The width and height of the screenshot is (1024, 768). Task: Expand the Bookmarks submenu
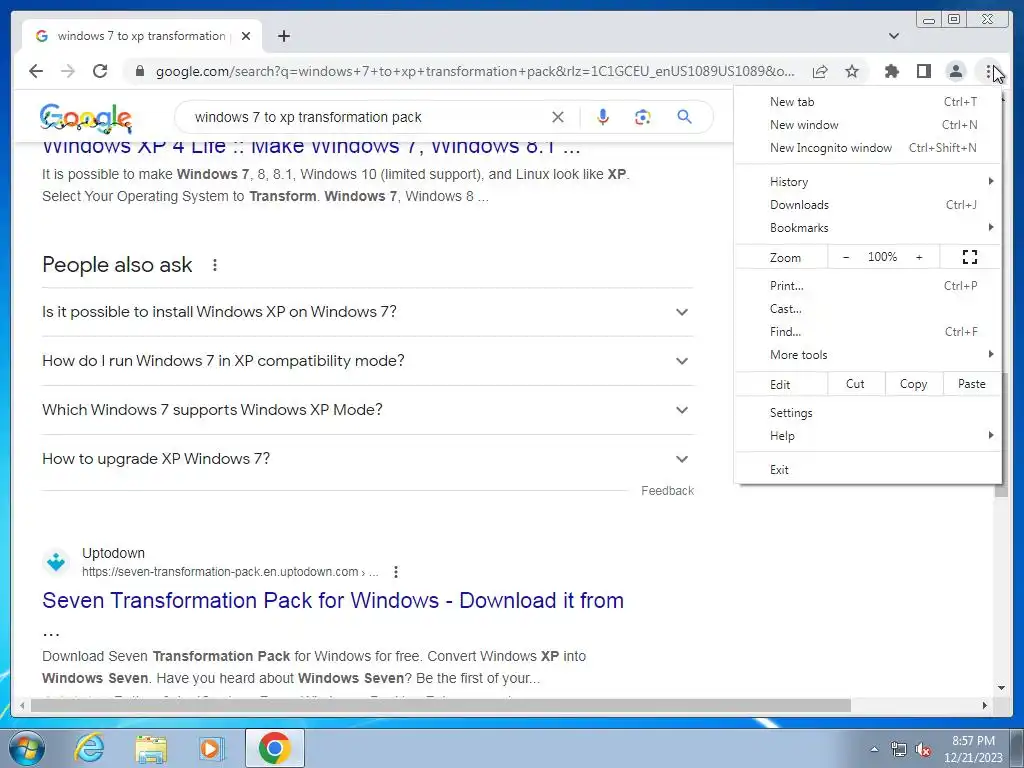pyautogui.click(x=867, y=227)
